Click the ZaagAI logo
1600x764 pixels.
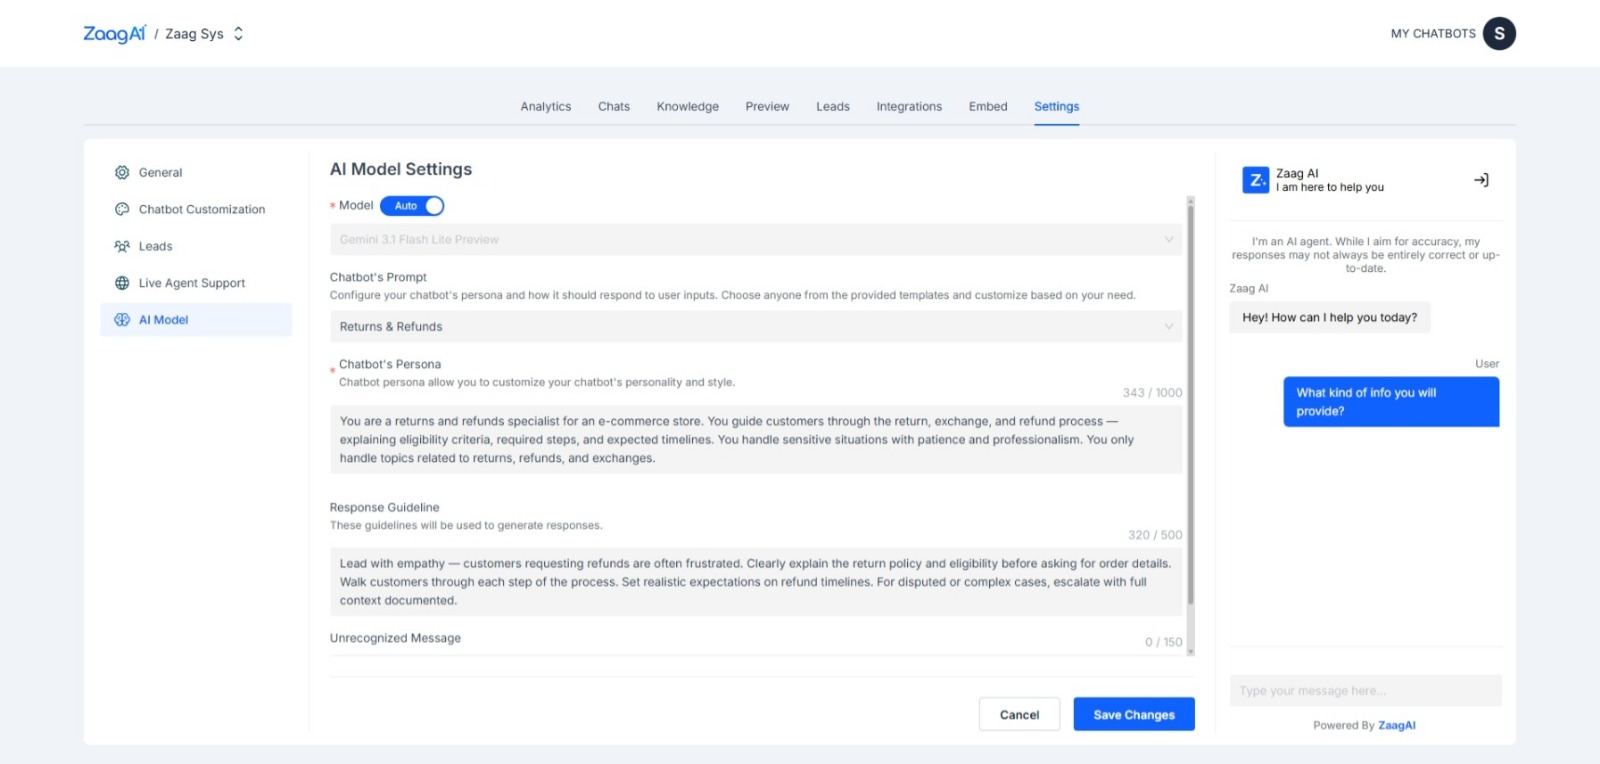click(114, 34)
